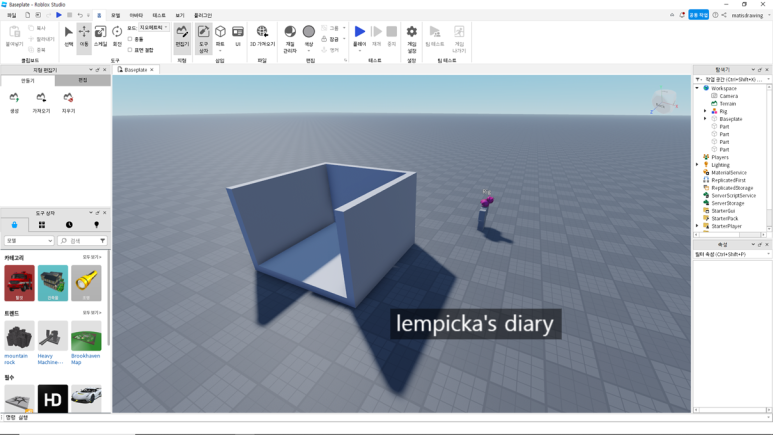Open the mountain rock asset link
Screen dimensions: 773x435
(x=16, y=359)
